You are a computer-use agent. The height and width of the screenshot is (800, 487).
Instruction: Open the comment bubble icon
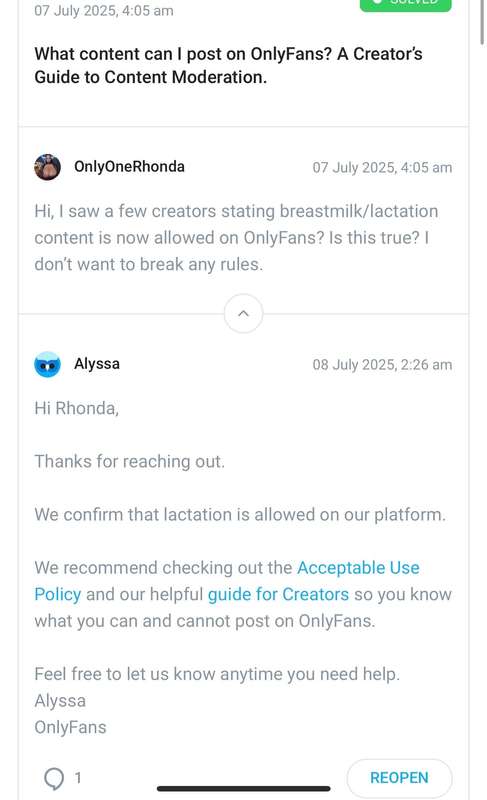(x=54, y=778)
